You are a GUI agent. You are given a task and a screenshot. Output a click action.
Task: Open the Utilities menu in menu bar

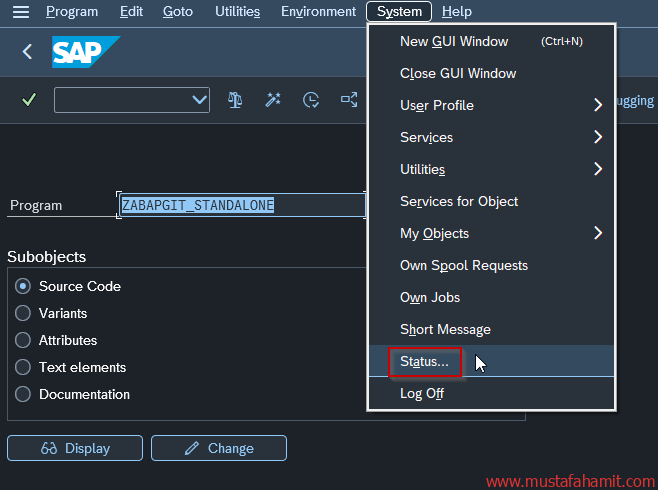click(x=237, y=12)
